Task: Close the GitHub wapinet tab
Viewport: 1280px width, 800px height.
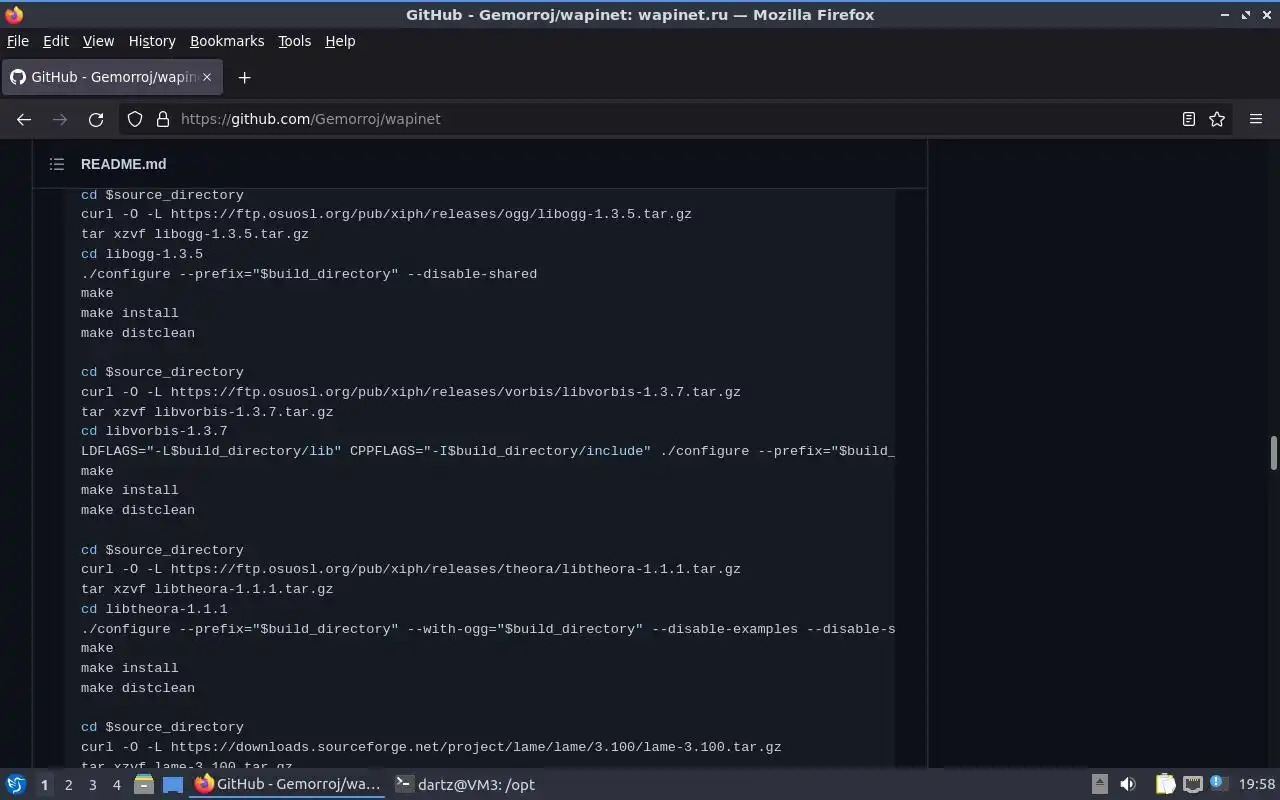Action: coord(207,77)
